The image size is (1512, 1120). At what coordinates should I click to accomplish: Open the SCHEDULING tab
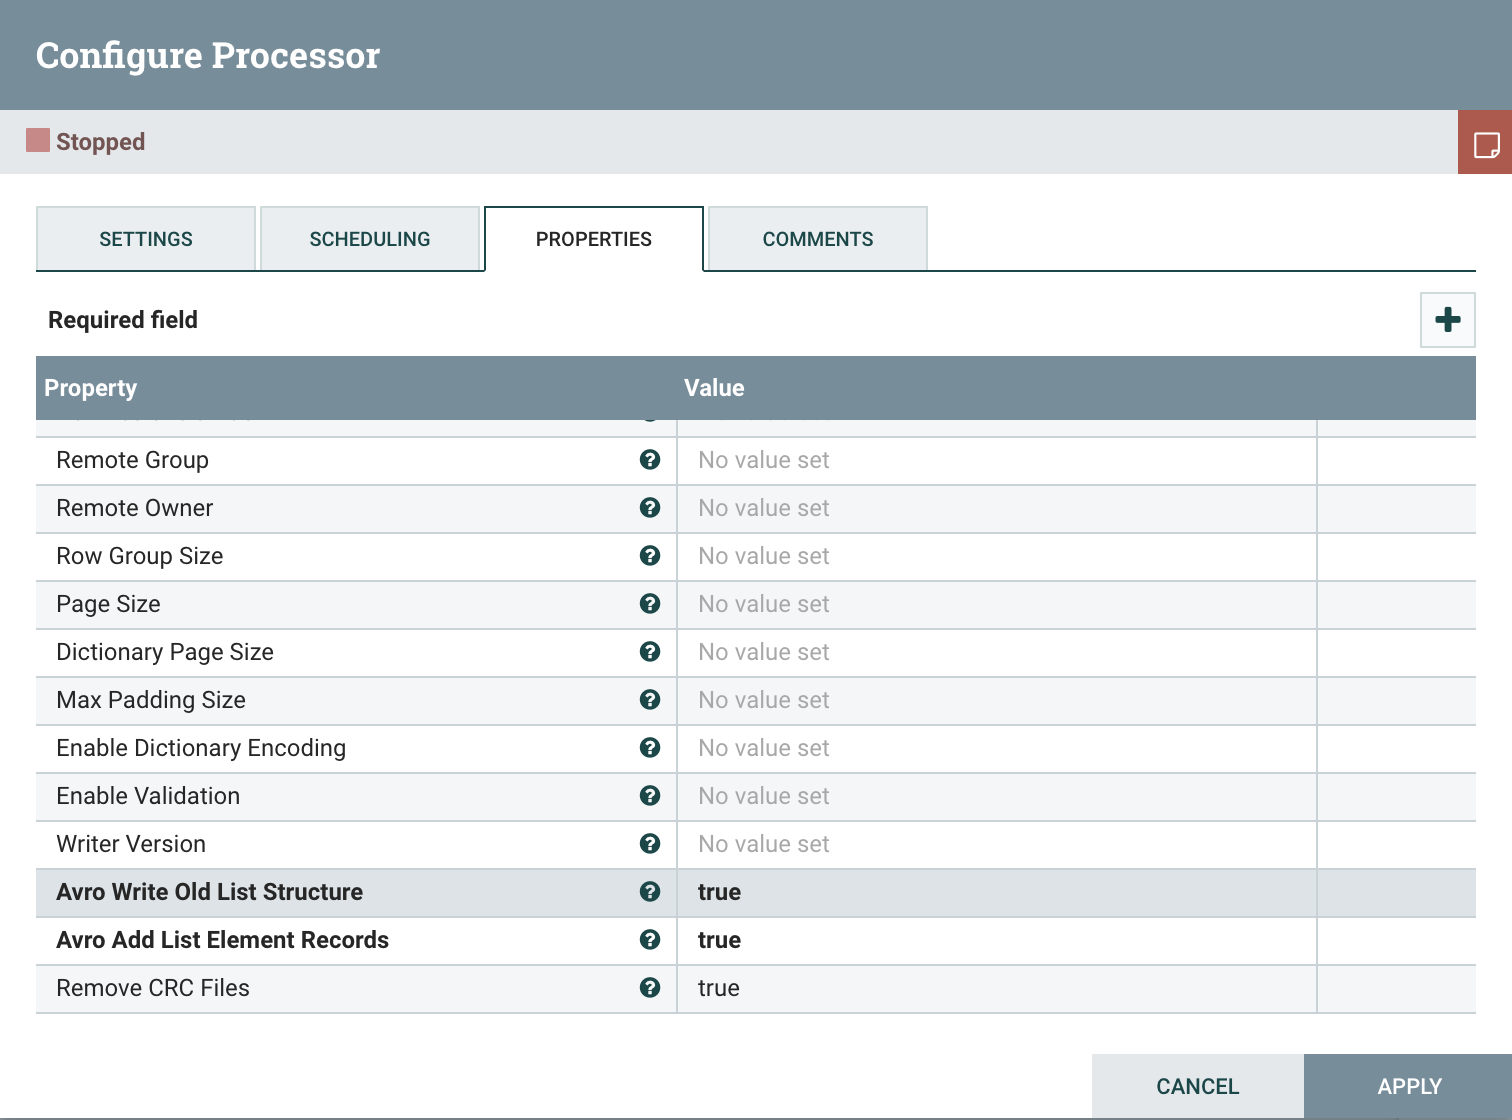click(370, 238)
